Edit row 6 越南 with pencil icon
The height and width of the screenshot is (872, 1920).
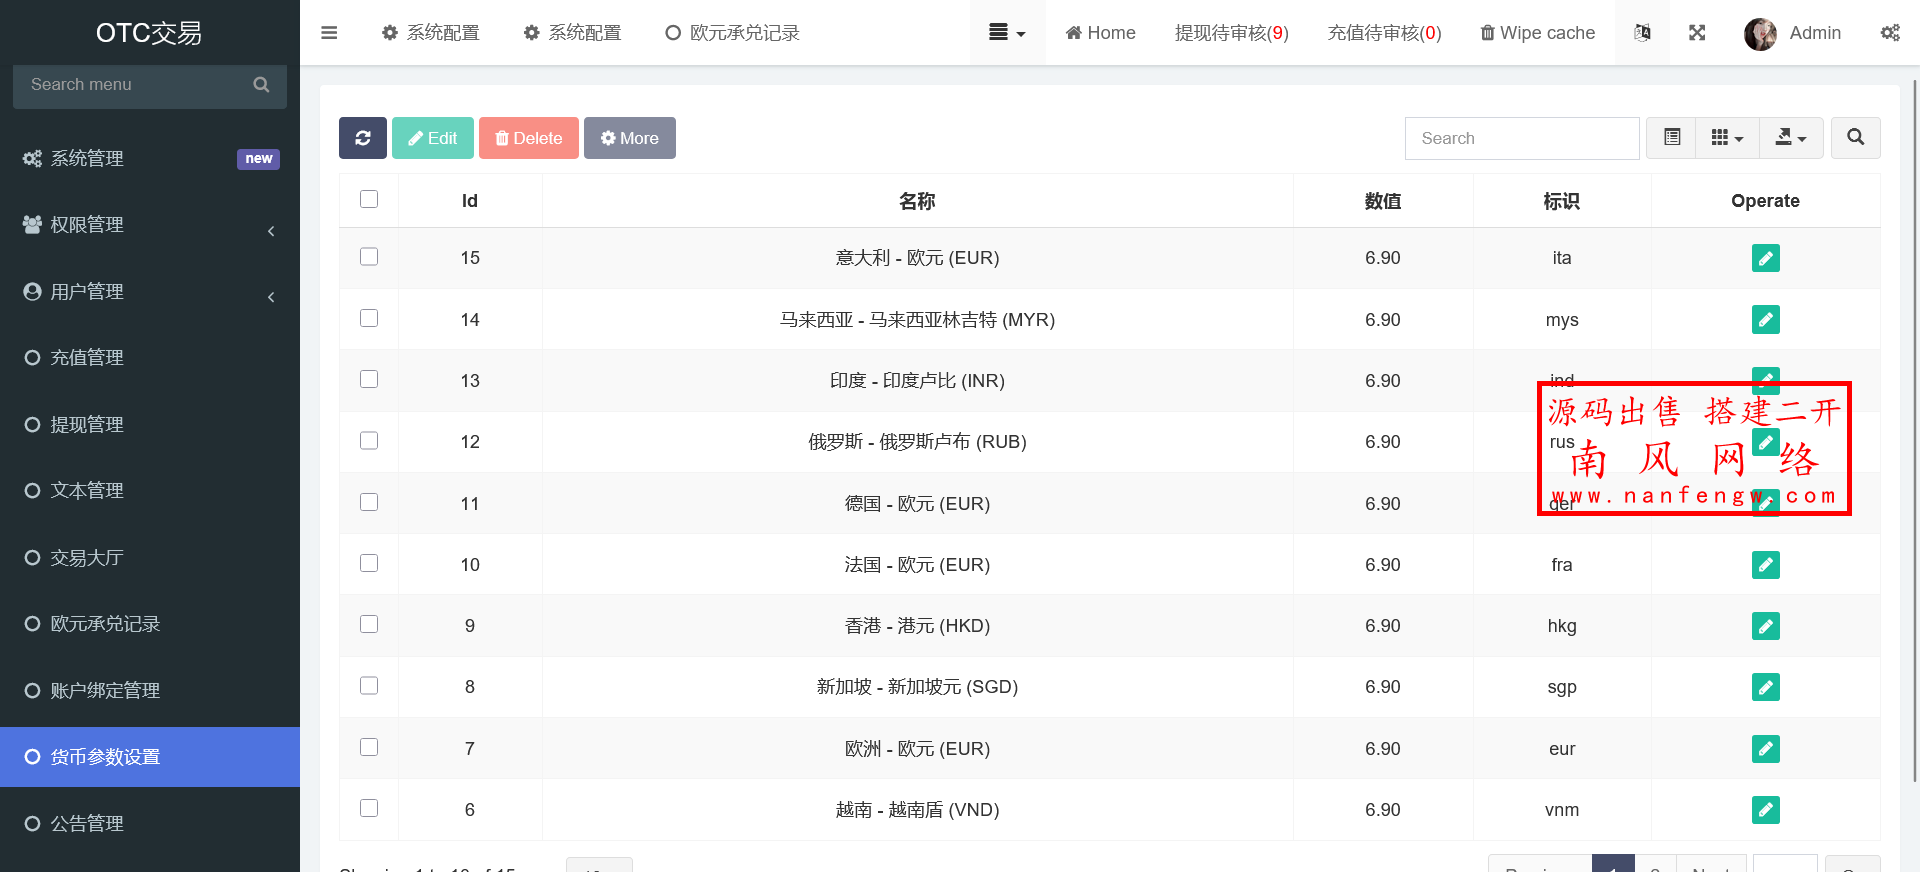pyautogui.click(x=1766, y=810)
